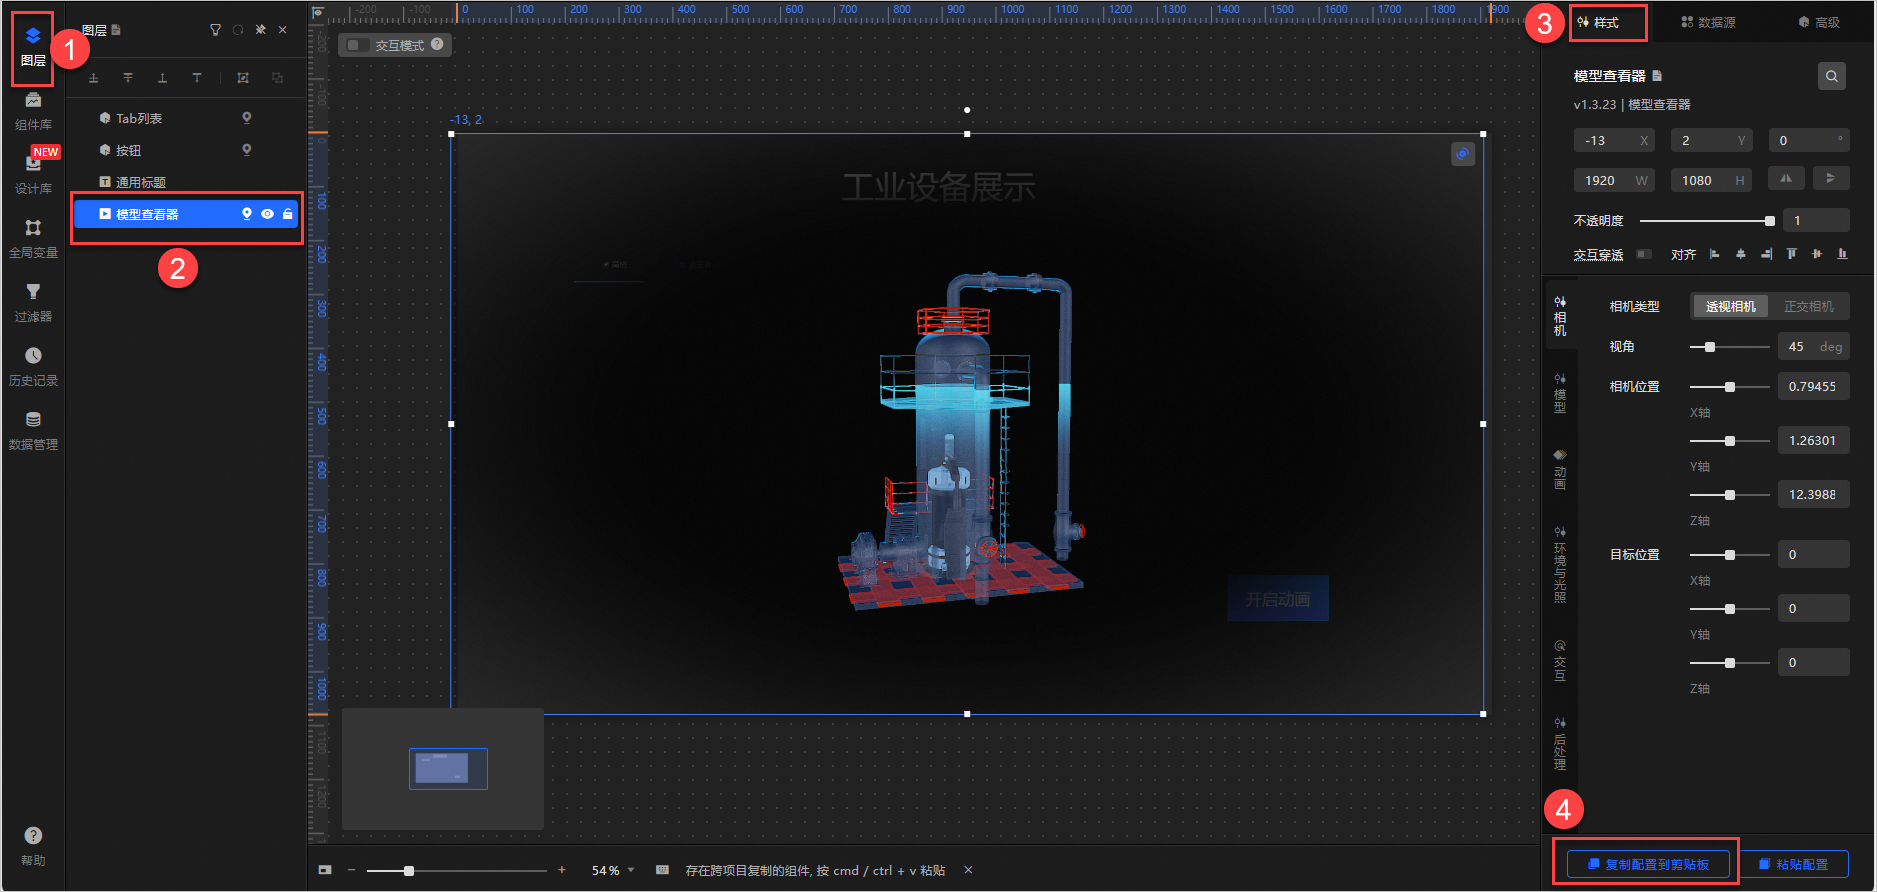Toggle the 交互穿透 switch

[x=1644, y=254]
